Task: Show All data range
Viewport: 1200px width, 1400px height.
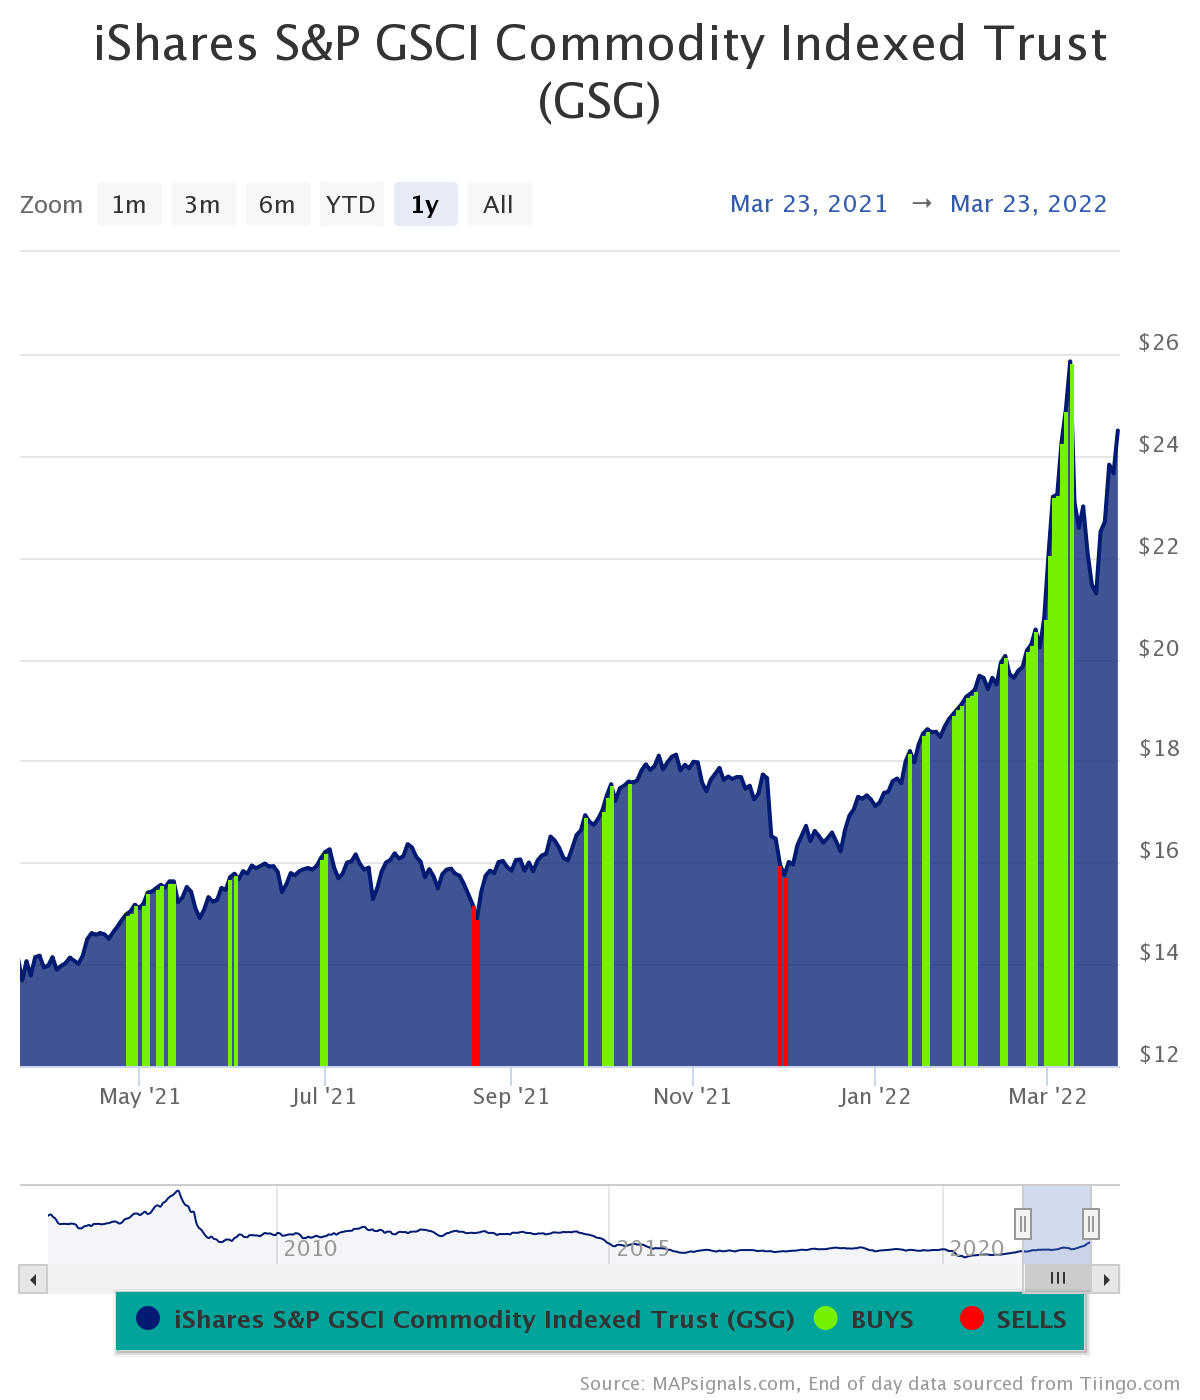Action: (x=499, y=204)
